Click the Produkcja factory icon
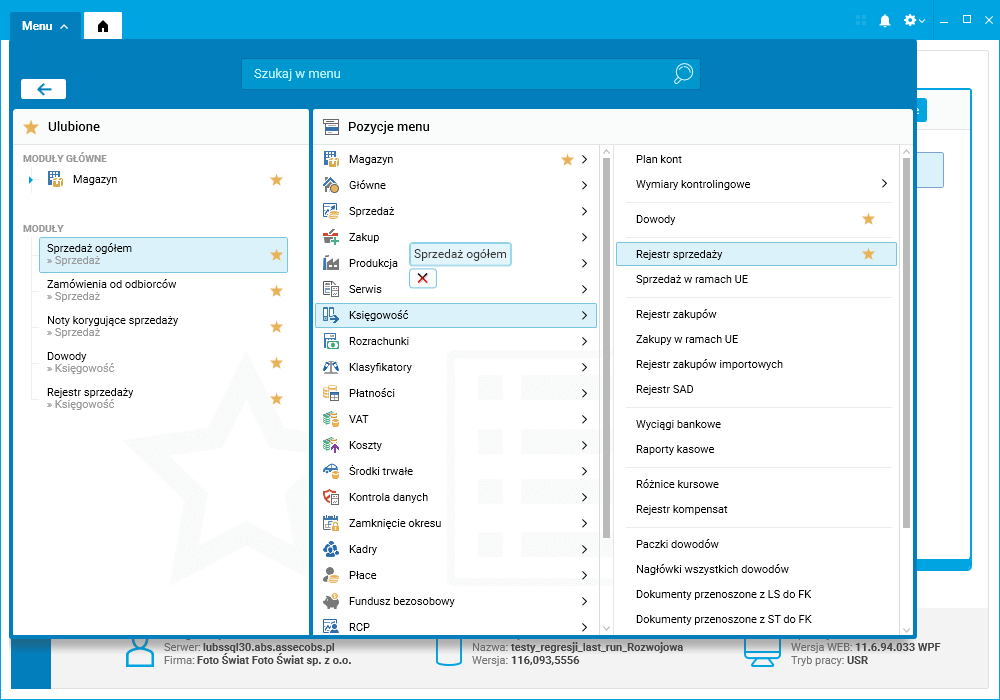This screenshot has width=1000, height=700. [331, 263]
